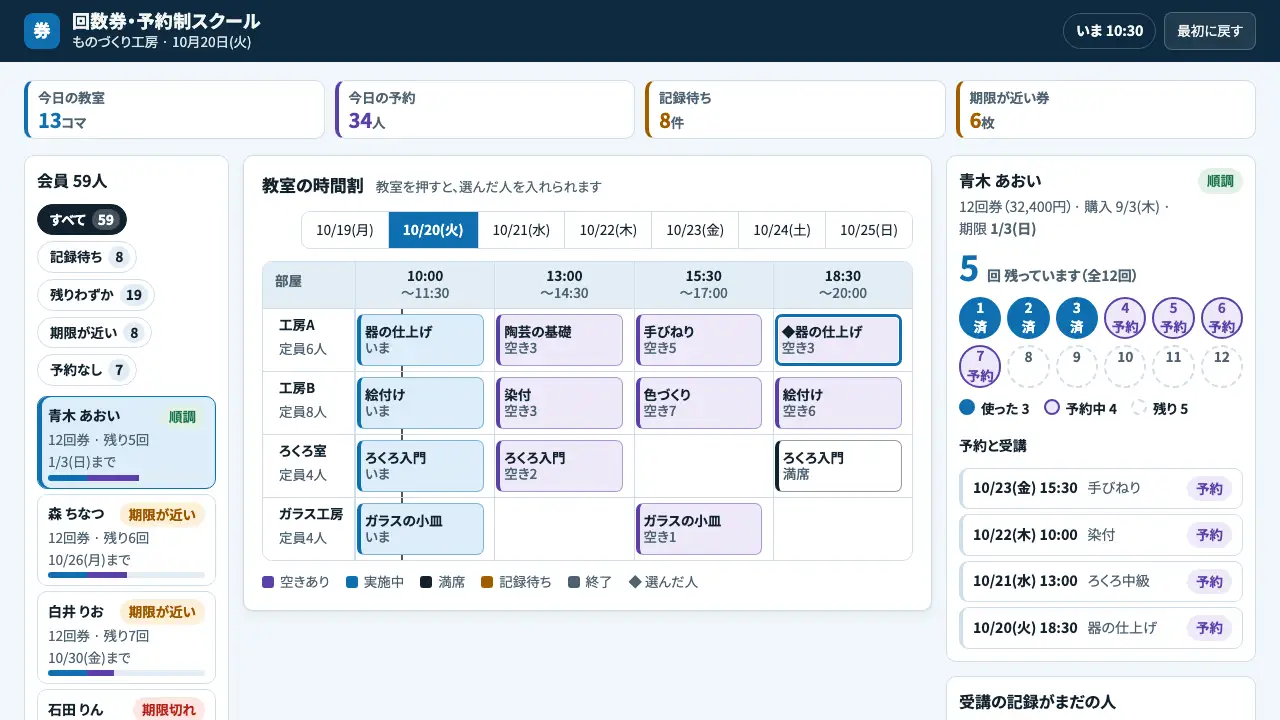This screenshot has width=1280, height=720.
Task: Open booking 10/20(火) 18:30 器の仕上げ
Action: click(x=1101, y=628)
